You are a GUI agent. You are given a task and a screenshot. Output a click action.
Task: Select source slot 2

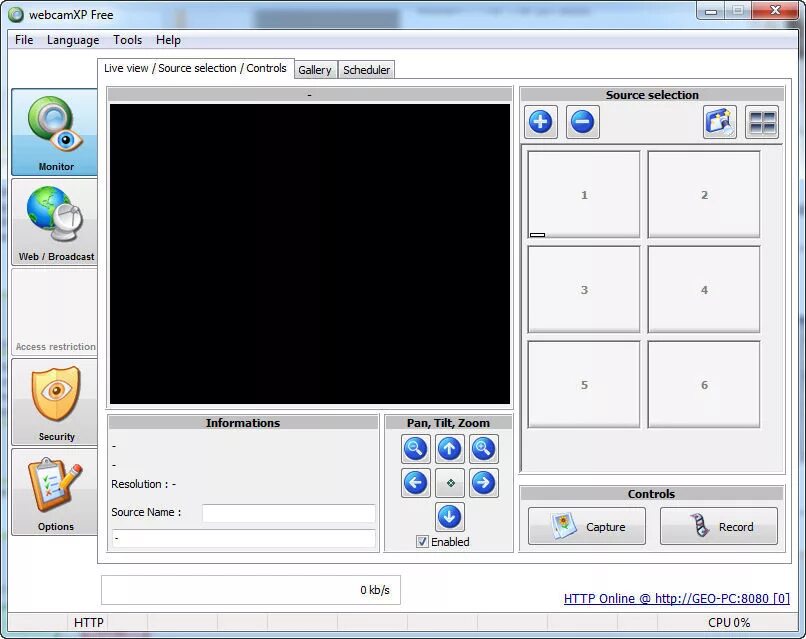pyautogui.click(x=704, y=194)
